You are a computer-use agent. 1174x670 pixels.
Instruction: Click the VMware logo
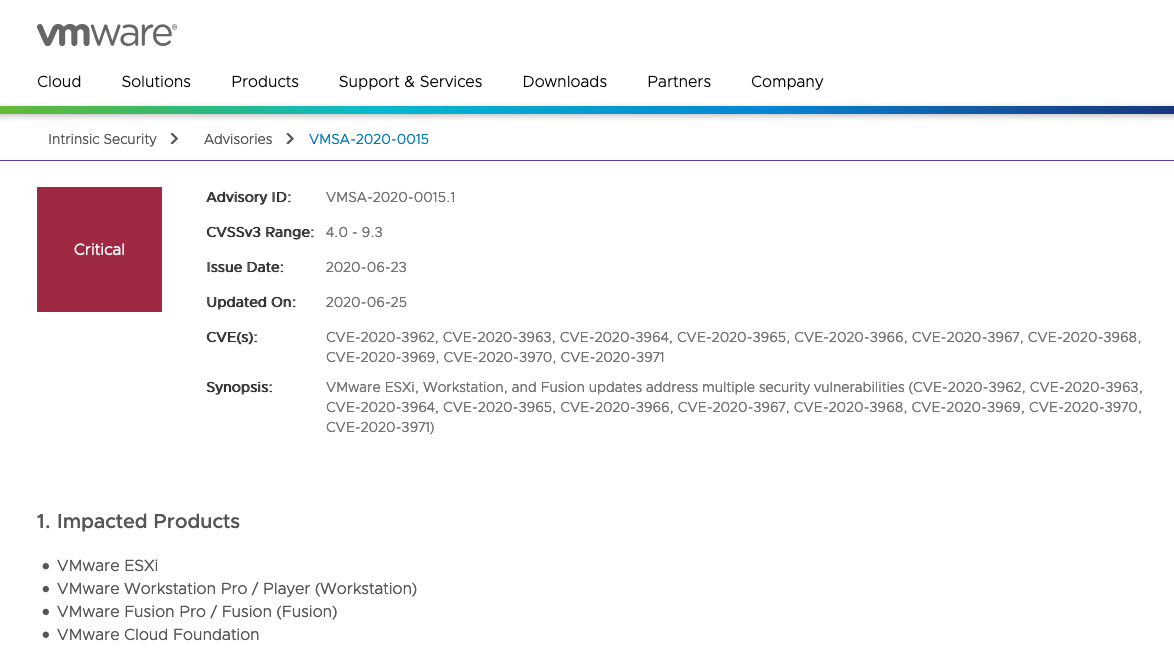(107, 34)
